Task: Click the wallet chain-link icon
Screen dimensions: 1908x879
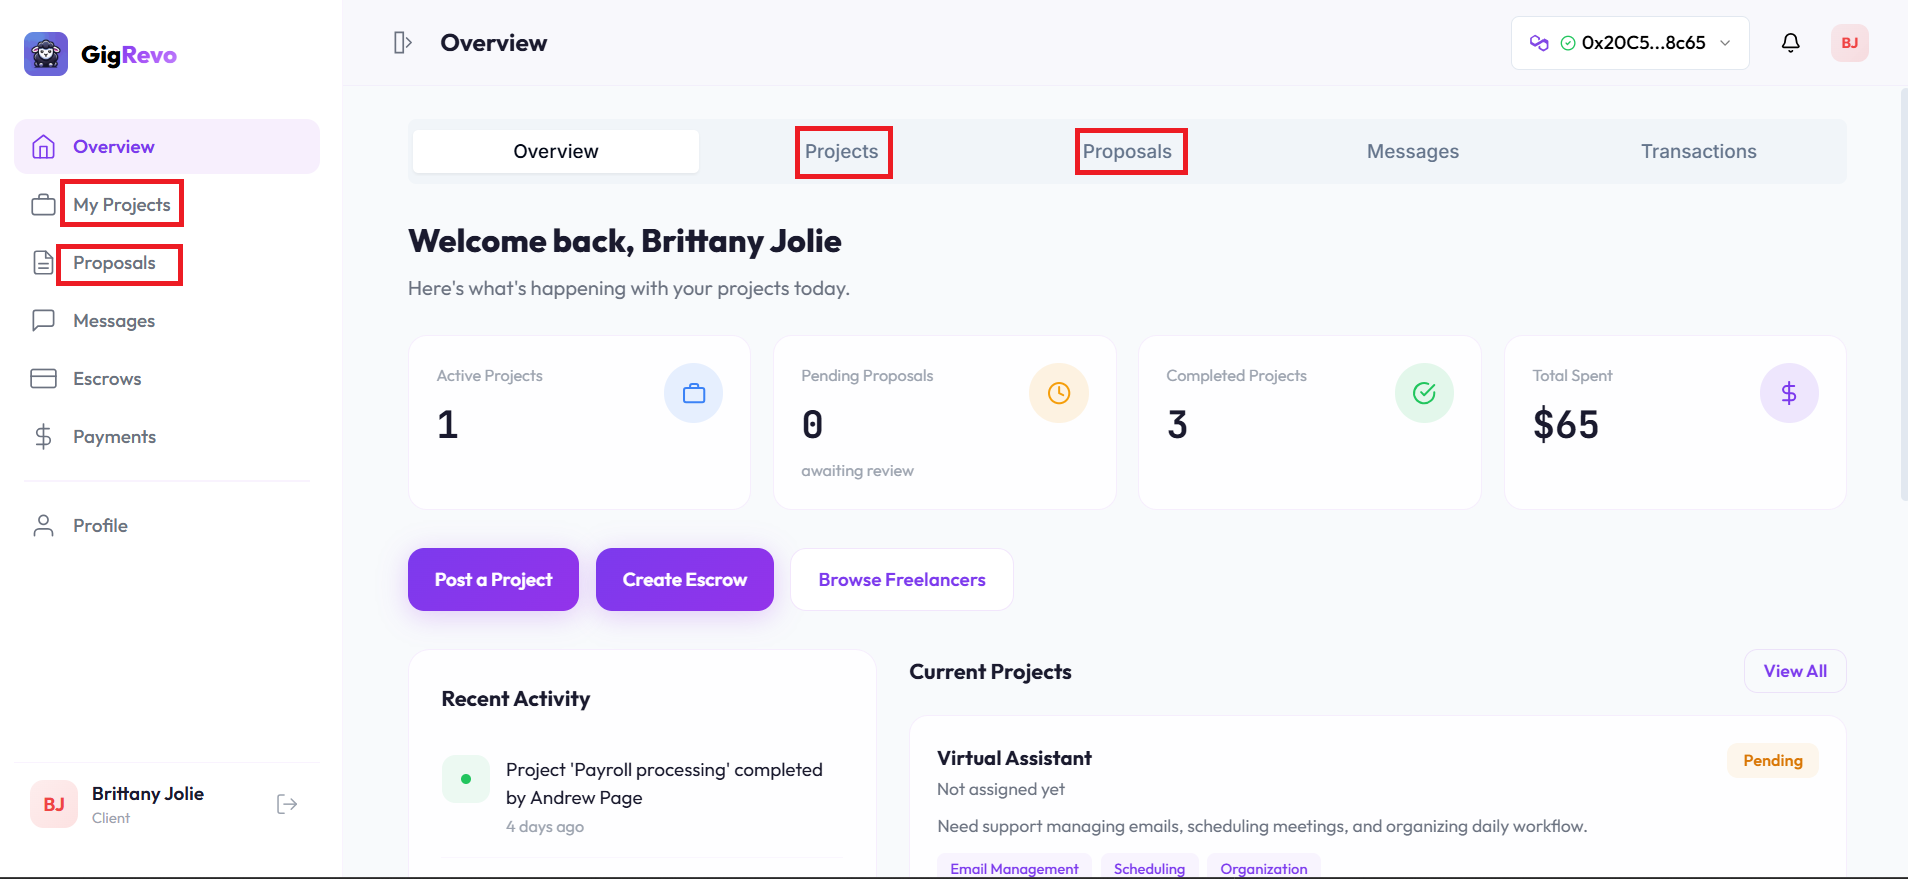Action: pyautogui.click(x=1539, y=43)
